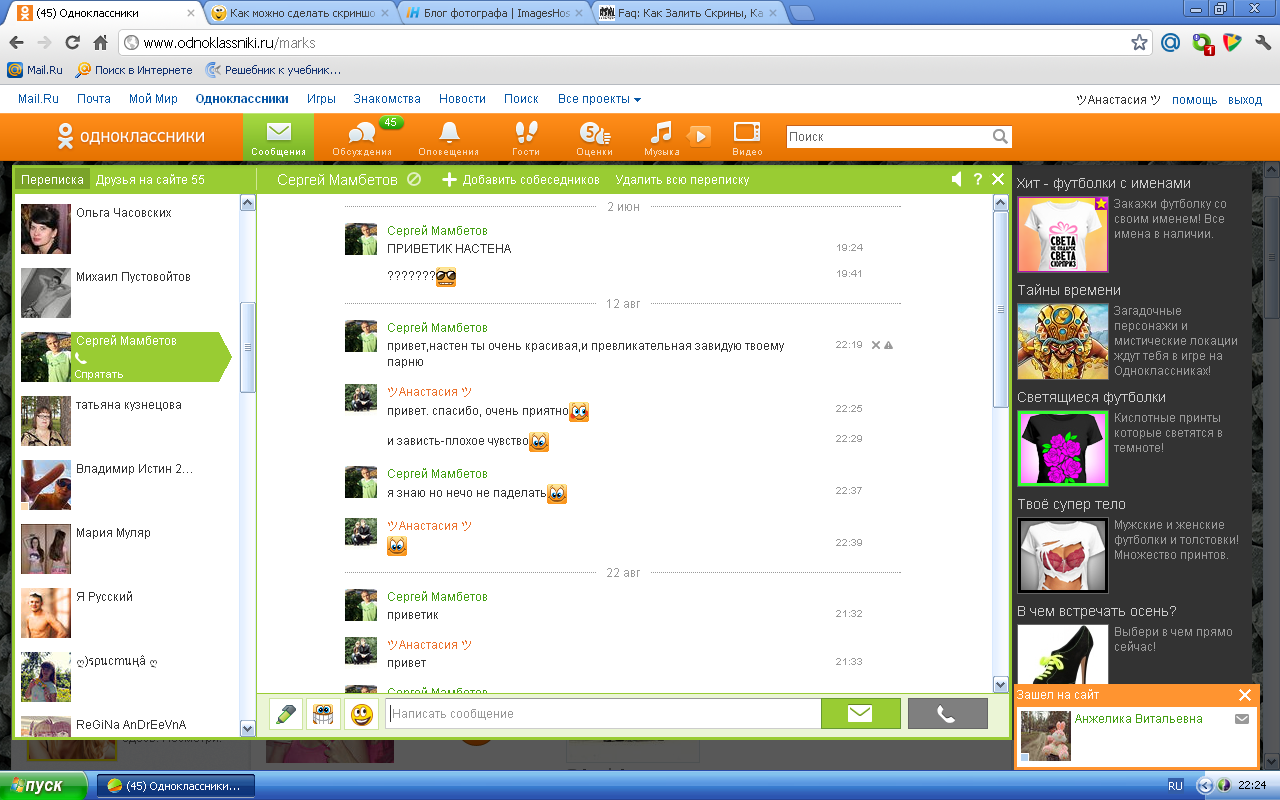Open Поиск в Интернете bookmark
The height and width of the screenshot is (800, 1280).
[134, 70]
